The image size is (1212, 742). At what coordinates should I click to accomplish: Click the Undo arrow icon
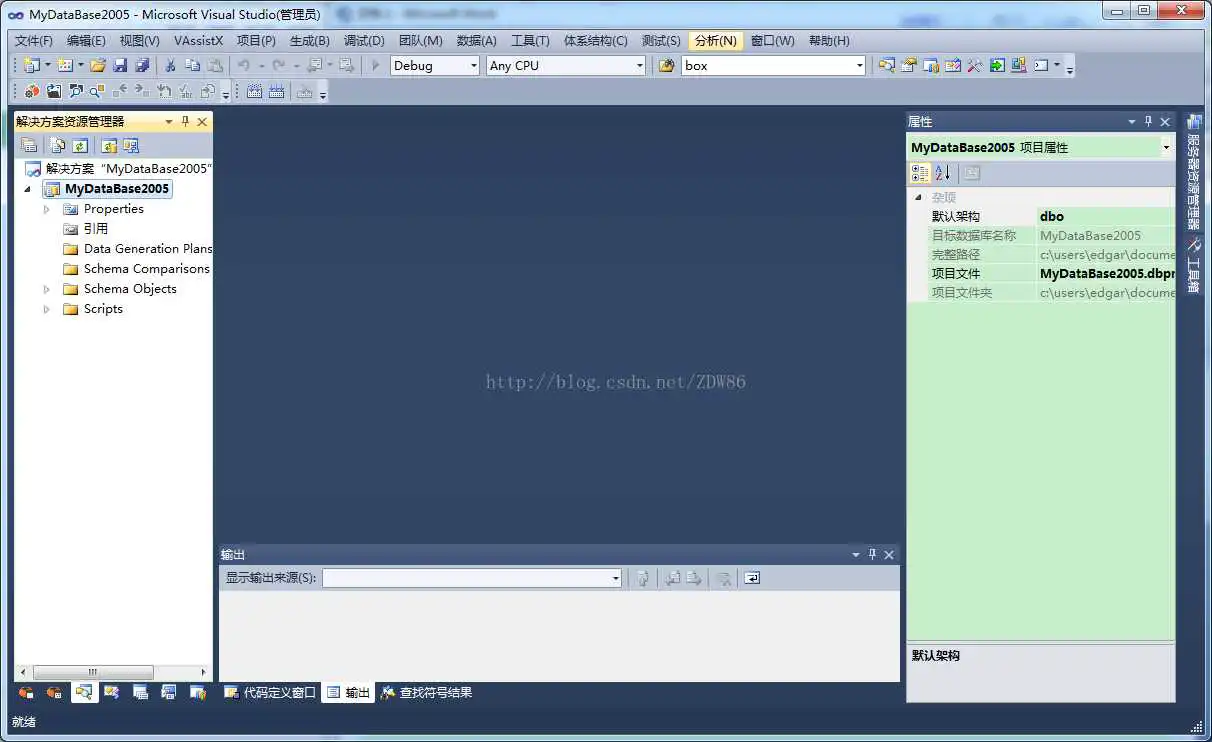coord(243,66)
